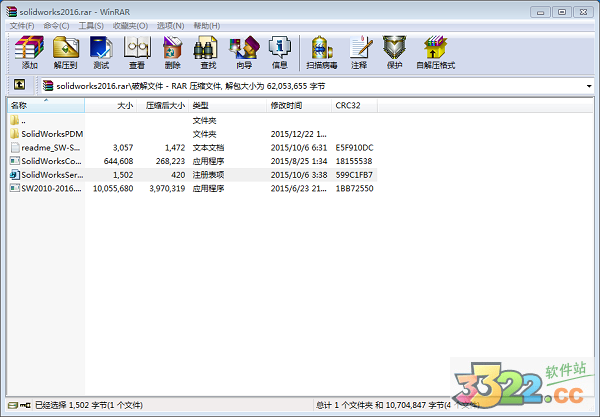Click the 注册表项 type cell

point(208,175)
